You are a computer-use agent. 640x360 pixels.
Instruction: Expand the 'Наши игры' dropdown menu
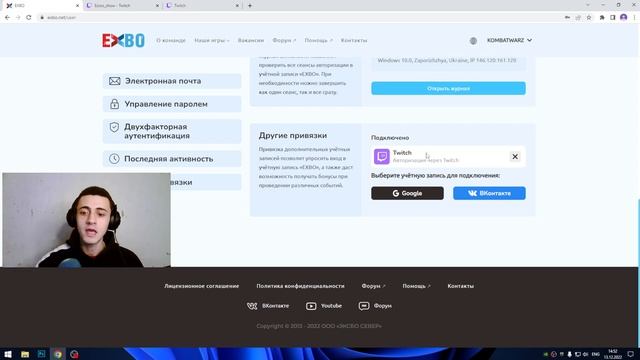(x=211, y=40)
